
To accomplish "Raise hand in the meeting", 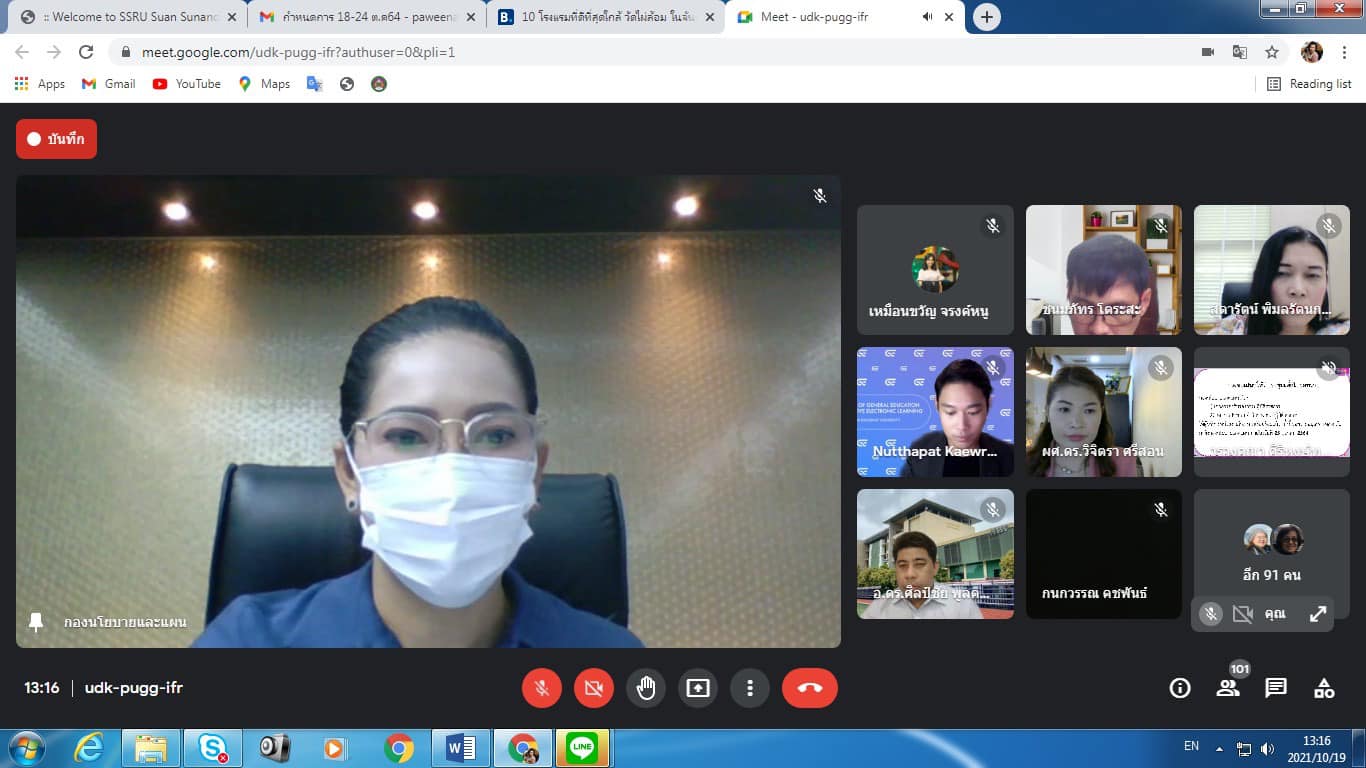I will coord(646,688).
